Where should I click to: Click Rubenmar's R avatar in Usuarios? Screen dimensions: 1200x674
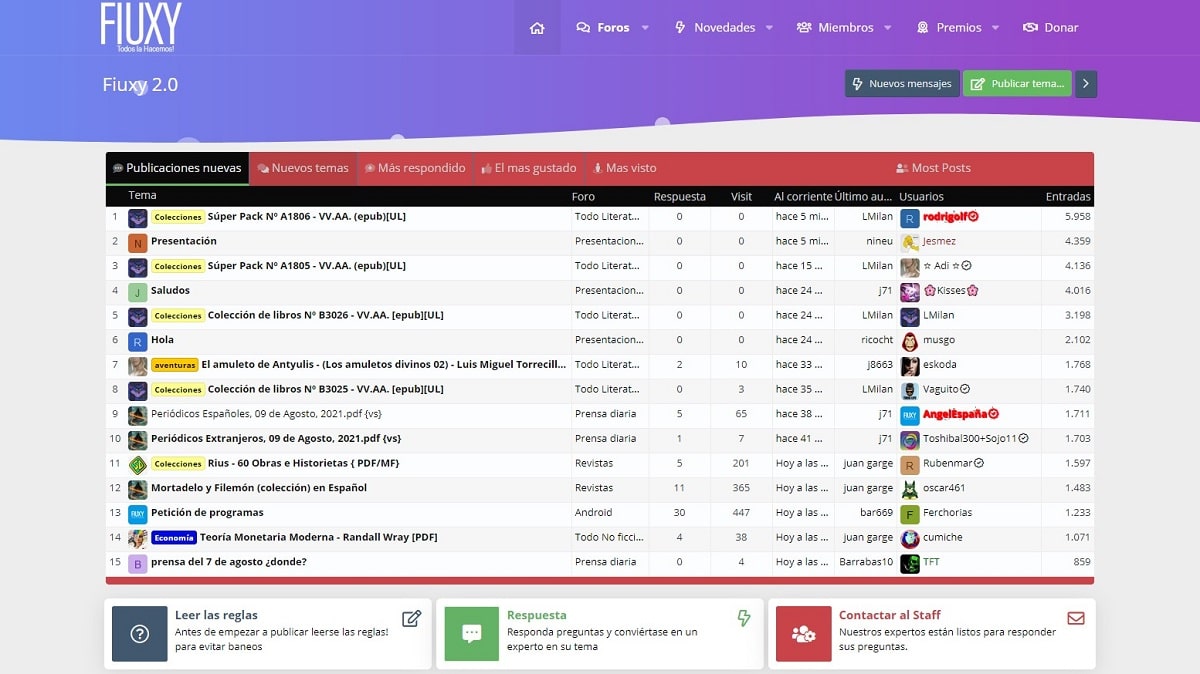(910, 465)
